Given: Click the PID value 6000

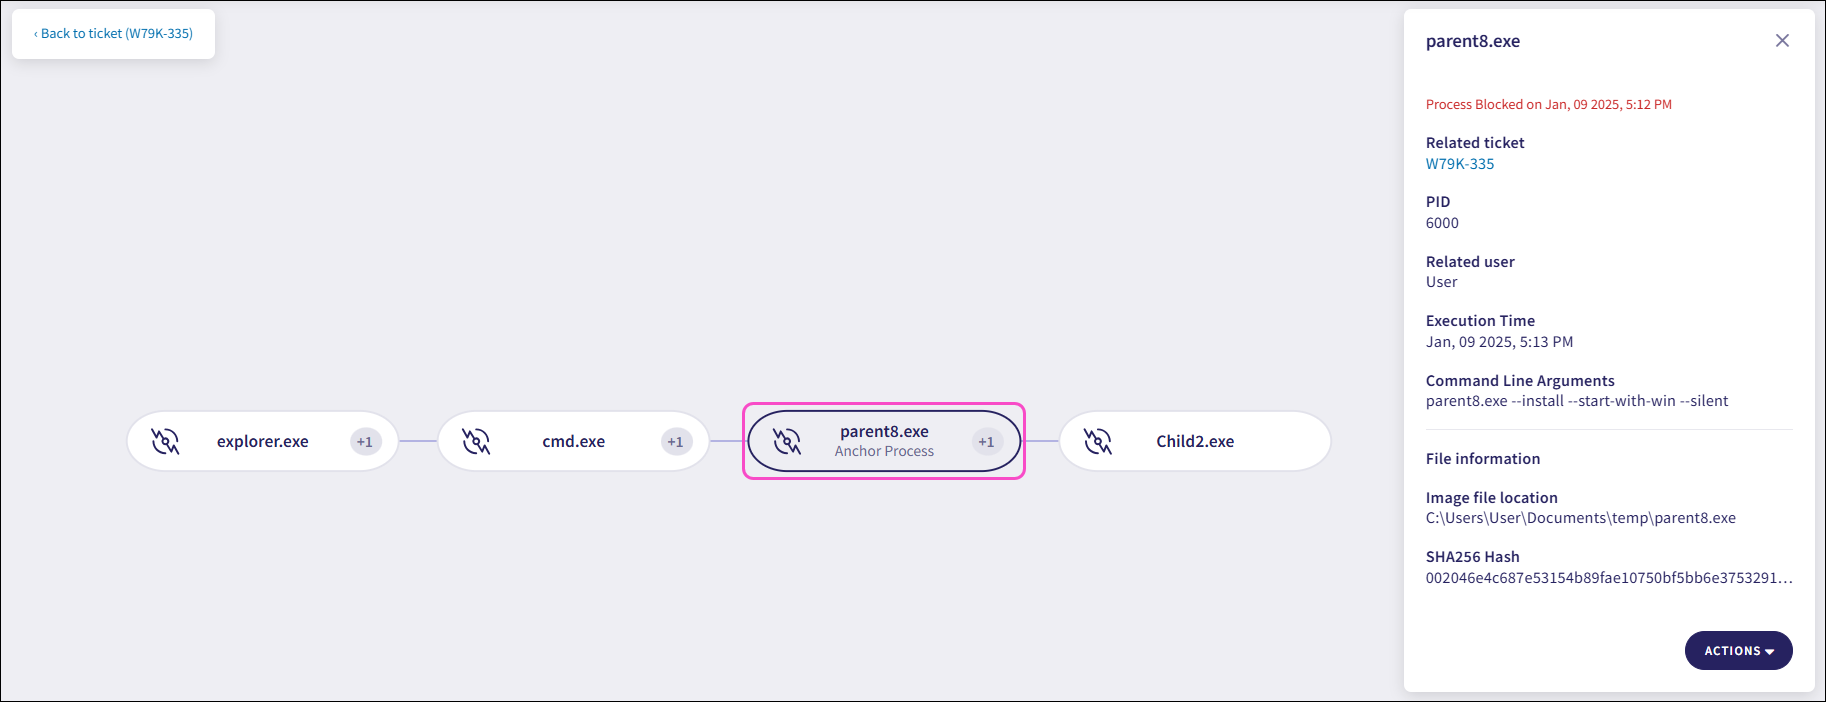Looking at the screenshot, I should coord(1442,223).
